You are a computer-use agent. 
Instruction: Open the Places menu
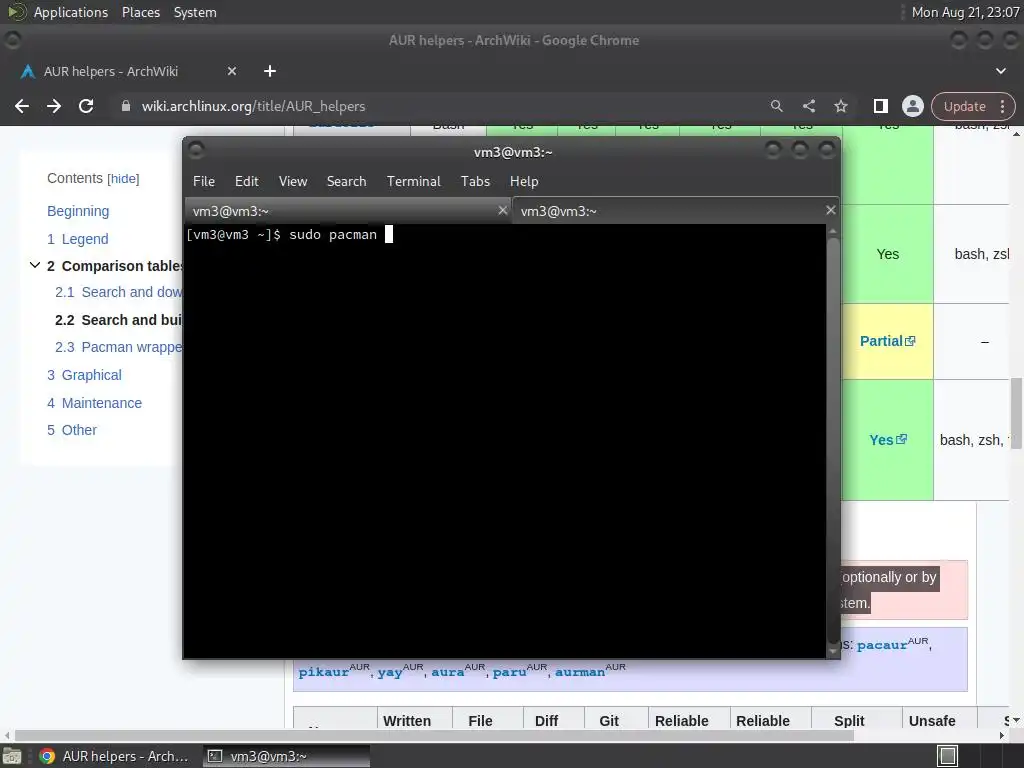[x=140, y=12]
